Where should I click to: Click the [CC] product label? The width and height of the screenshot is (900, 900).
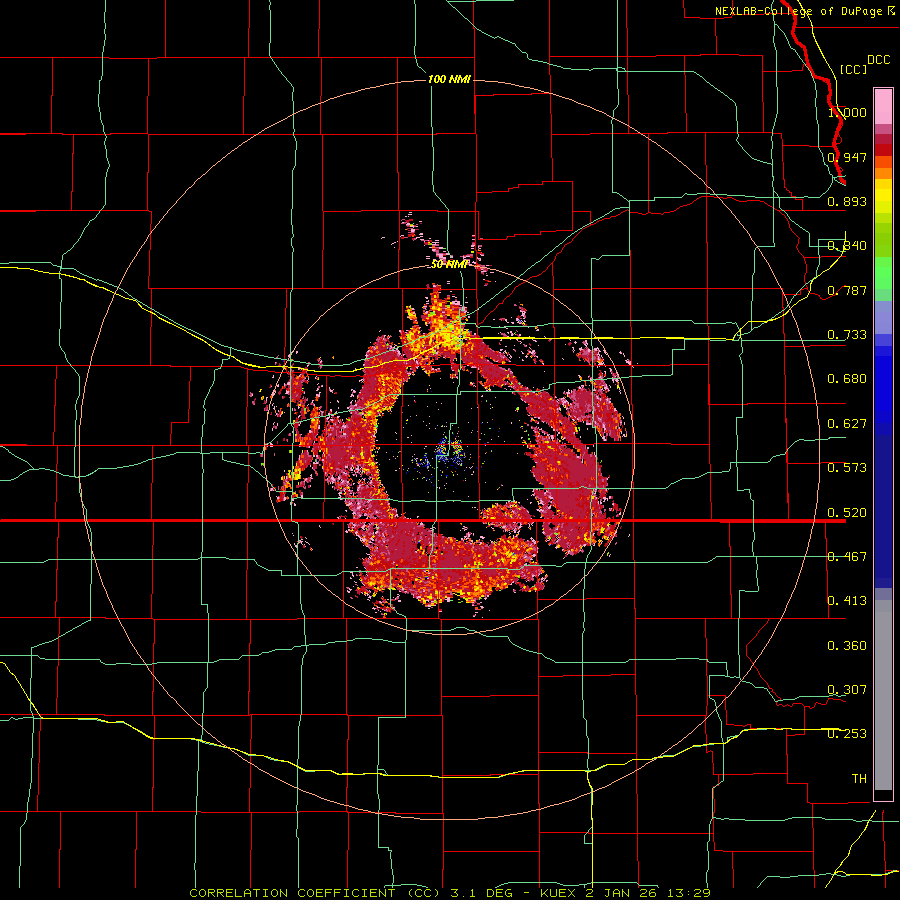point(853,69)
